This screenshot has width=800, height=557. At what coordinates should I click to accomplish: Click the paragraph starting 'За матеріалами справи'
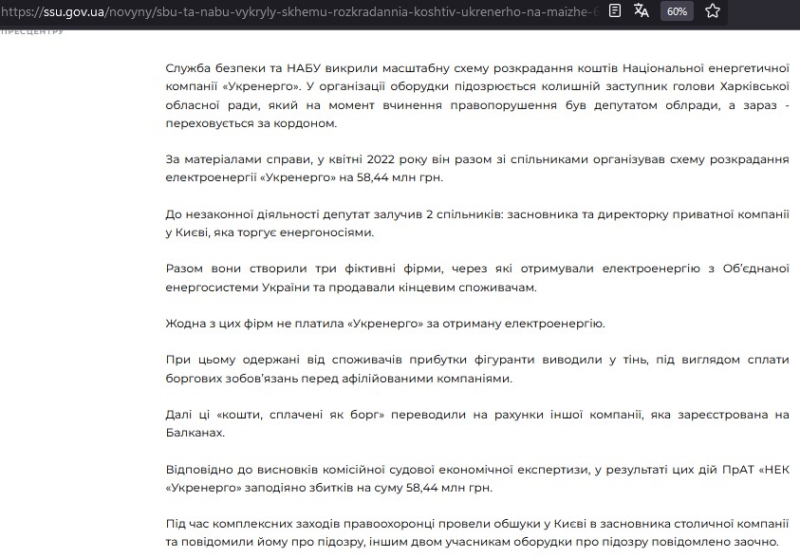point(478,170)
